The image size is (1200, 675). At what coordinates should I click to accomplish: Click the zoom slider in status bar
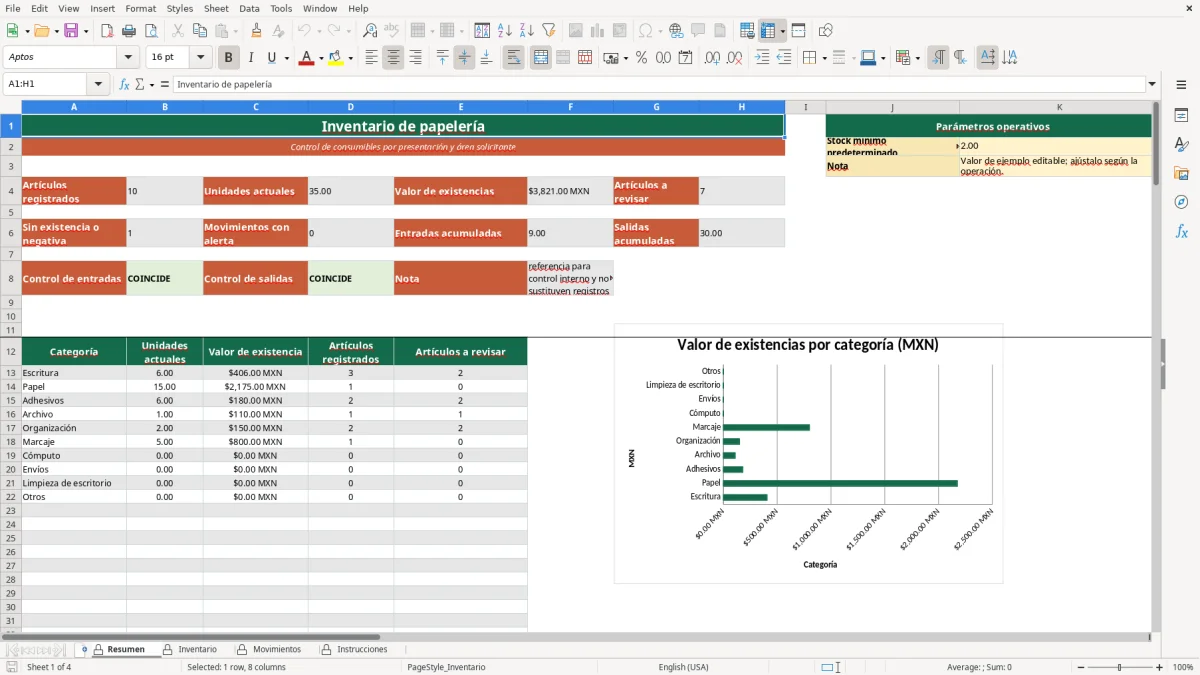1118,667
